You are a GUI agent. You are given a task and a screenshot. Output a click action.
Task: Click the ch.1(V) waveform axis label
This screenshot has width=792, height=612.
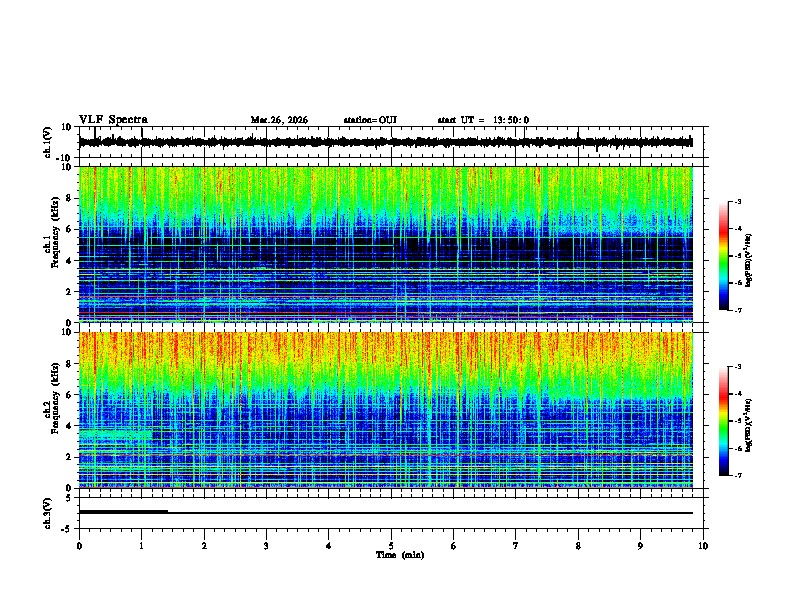click(x=47, y=142)
